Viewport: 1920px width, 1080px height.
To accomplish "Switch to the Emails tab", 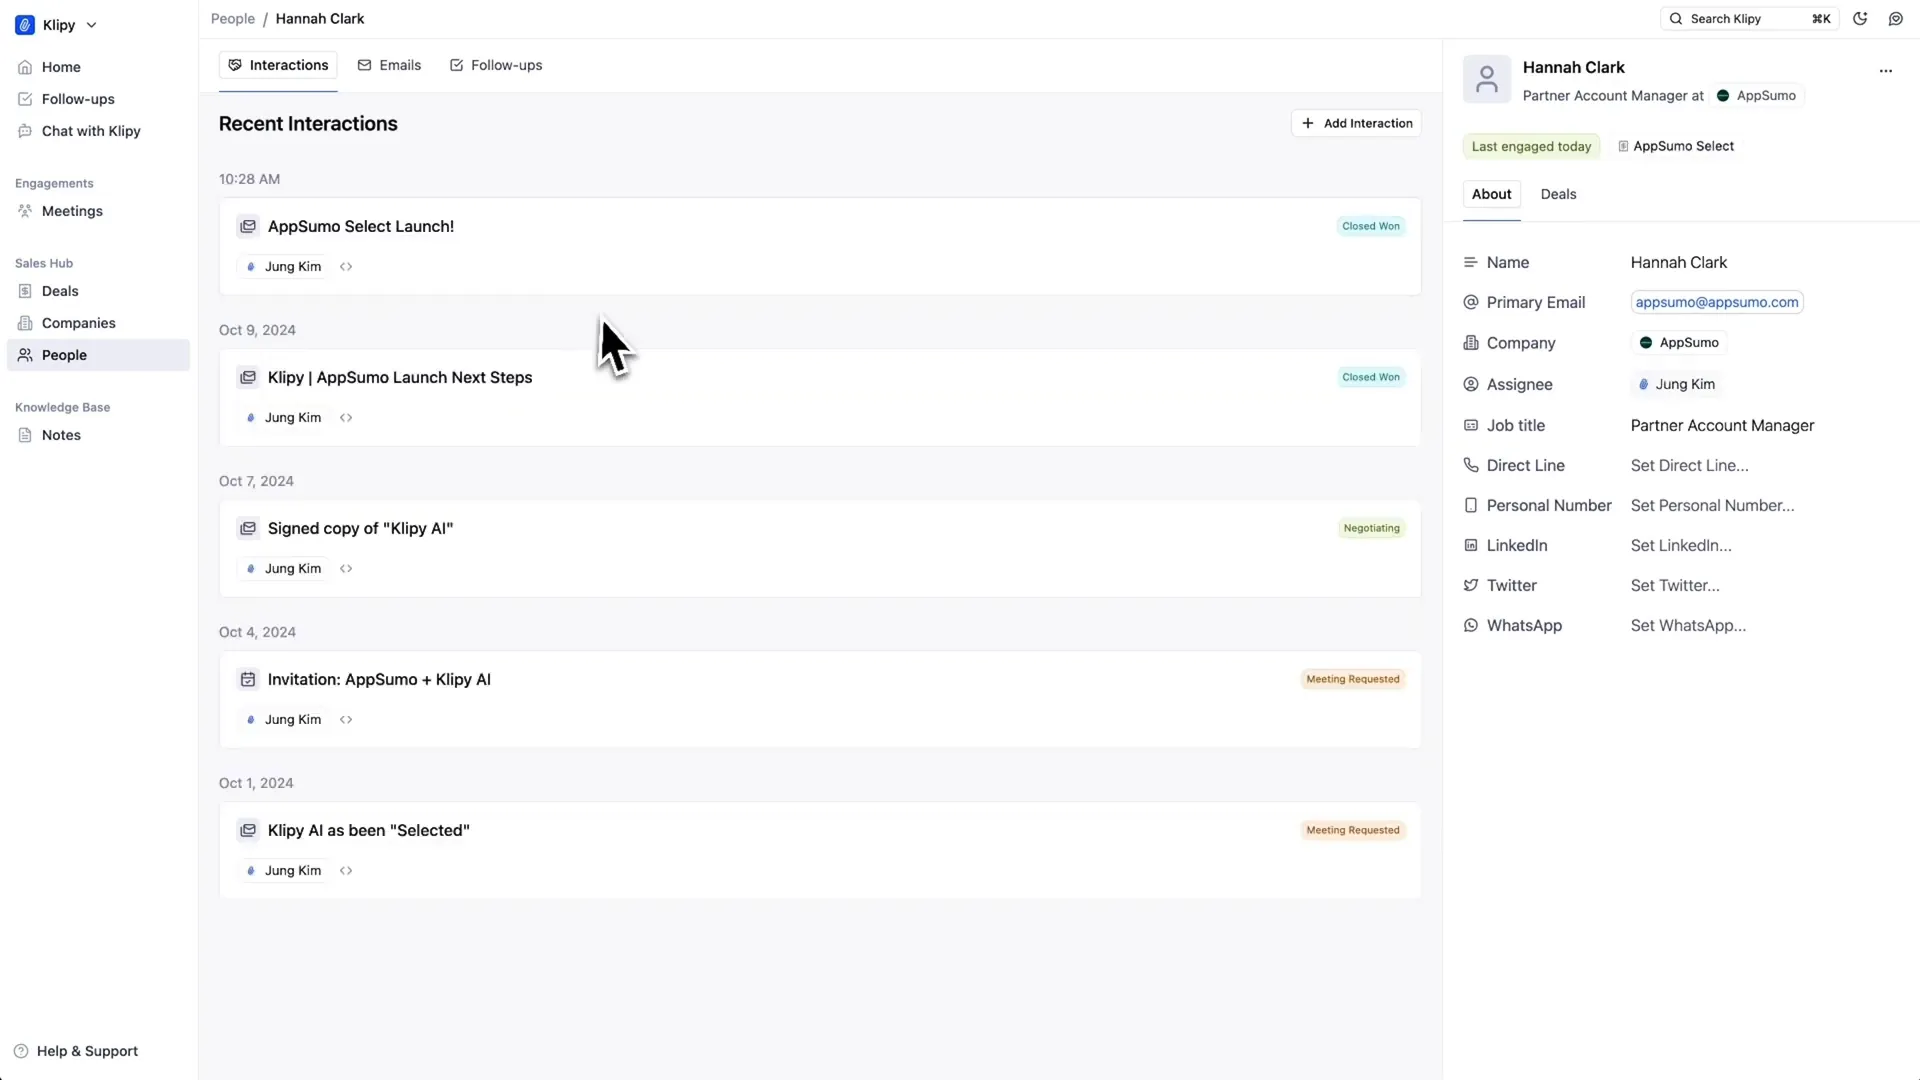I will (389, 65).
